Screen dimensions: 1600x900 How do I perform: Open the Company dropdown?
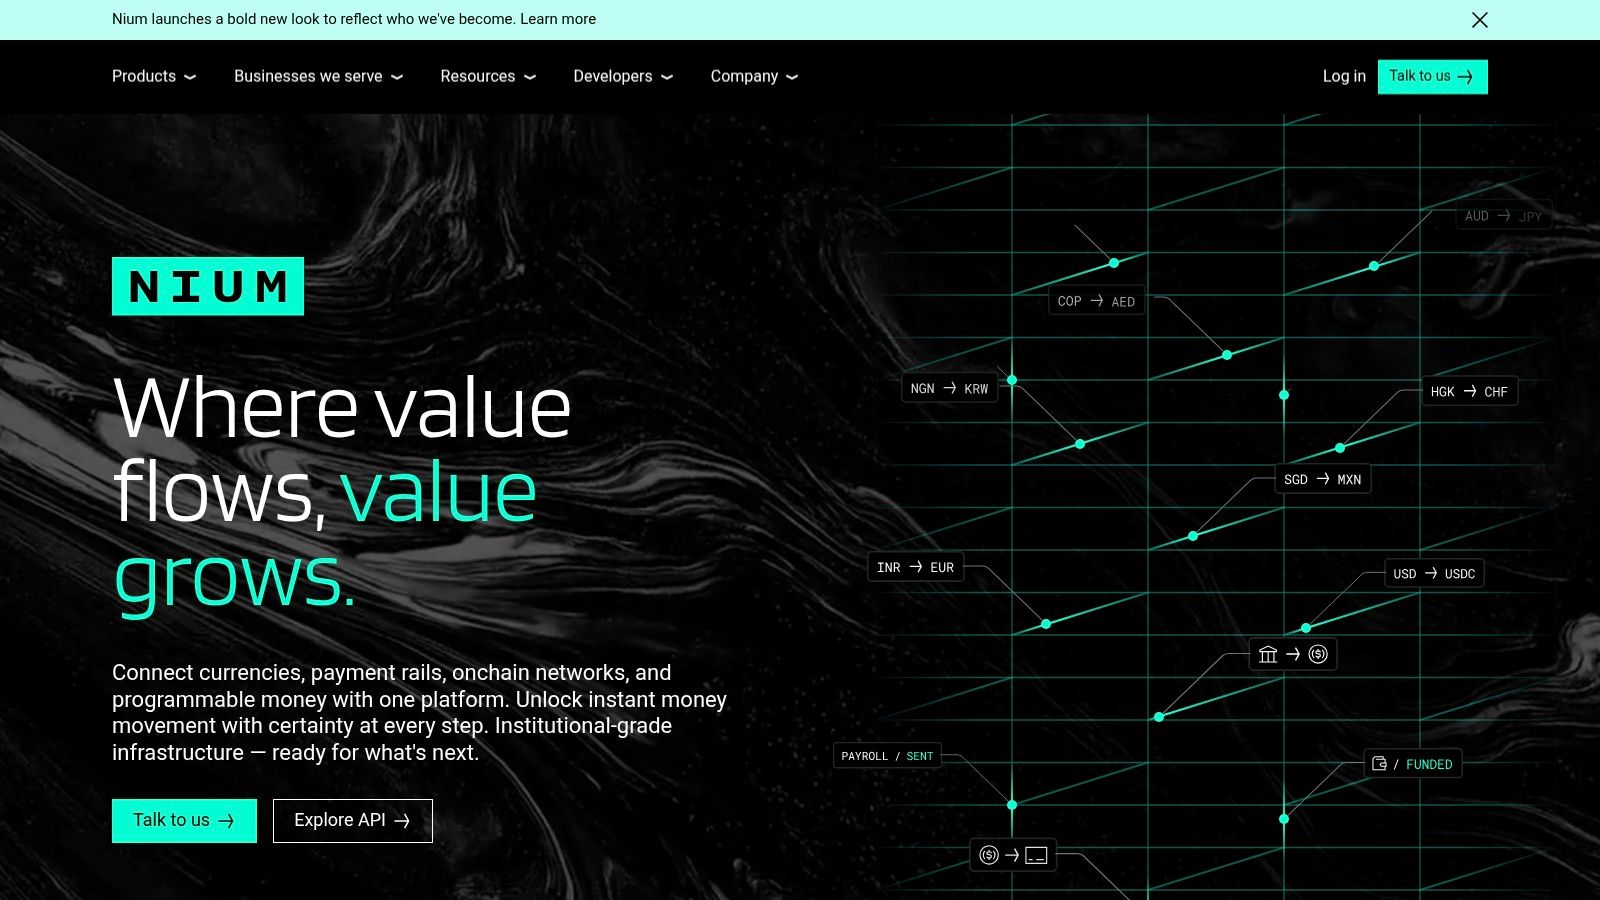pyautogui.click(x=755, y=76)
